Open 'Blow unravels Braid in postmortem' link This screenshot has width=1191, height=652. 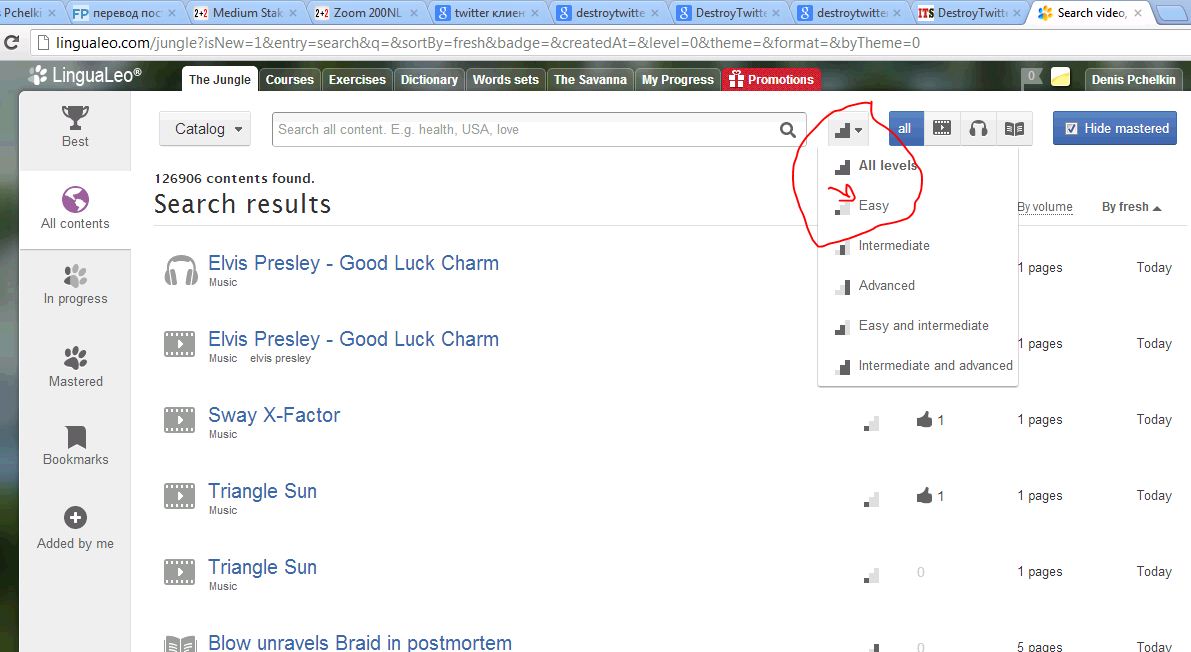[359, 642]
